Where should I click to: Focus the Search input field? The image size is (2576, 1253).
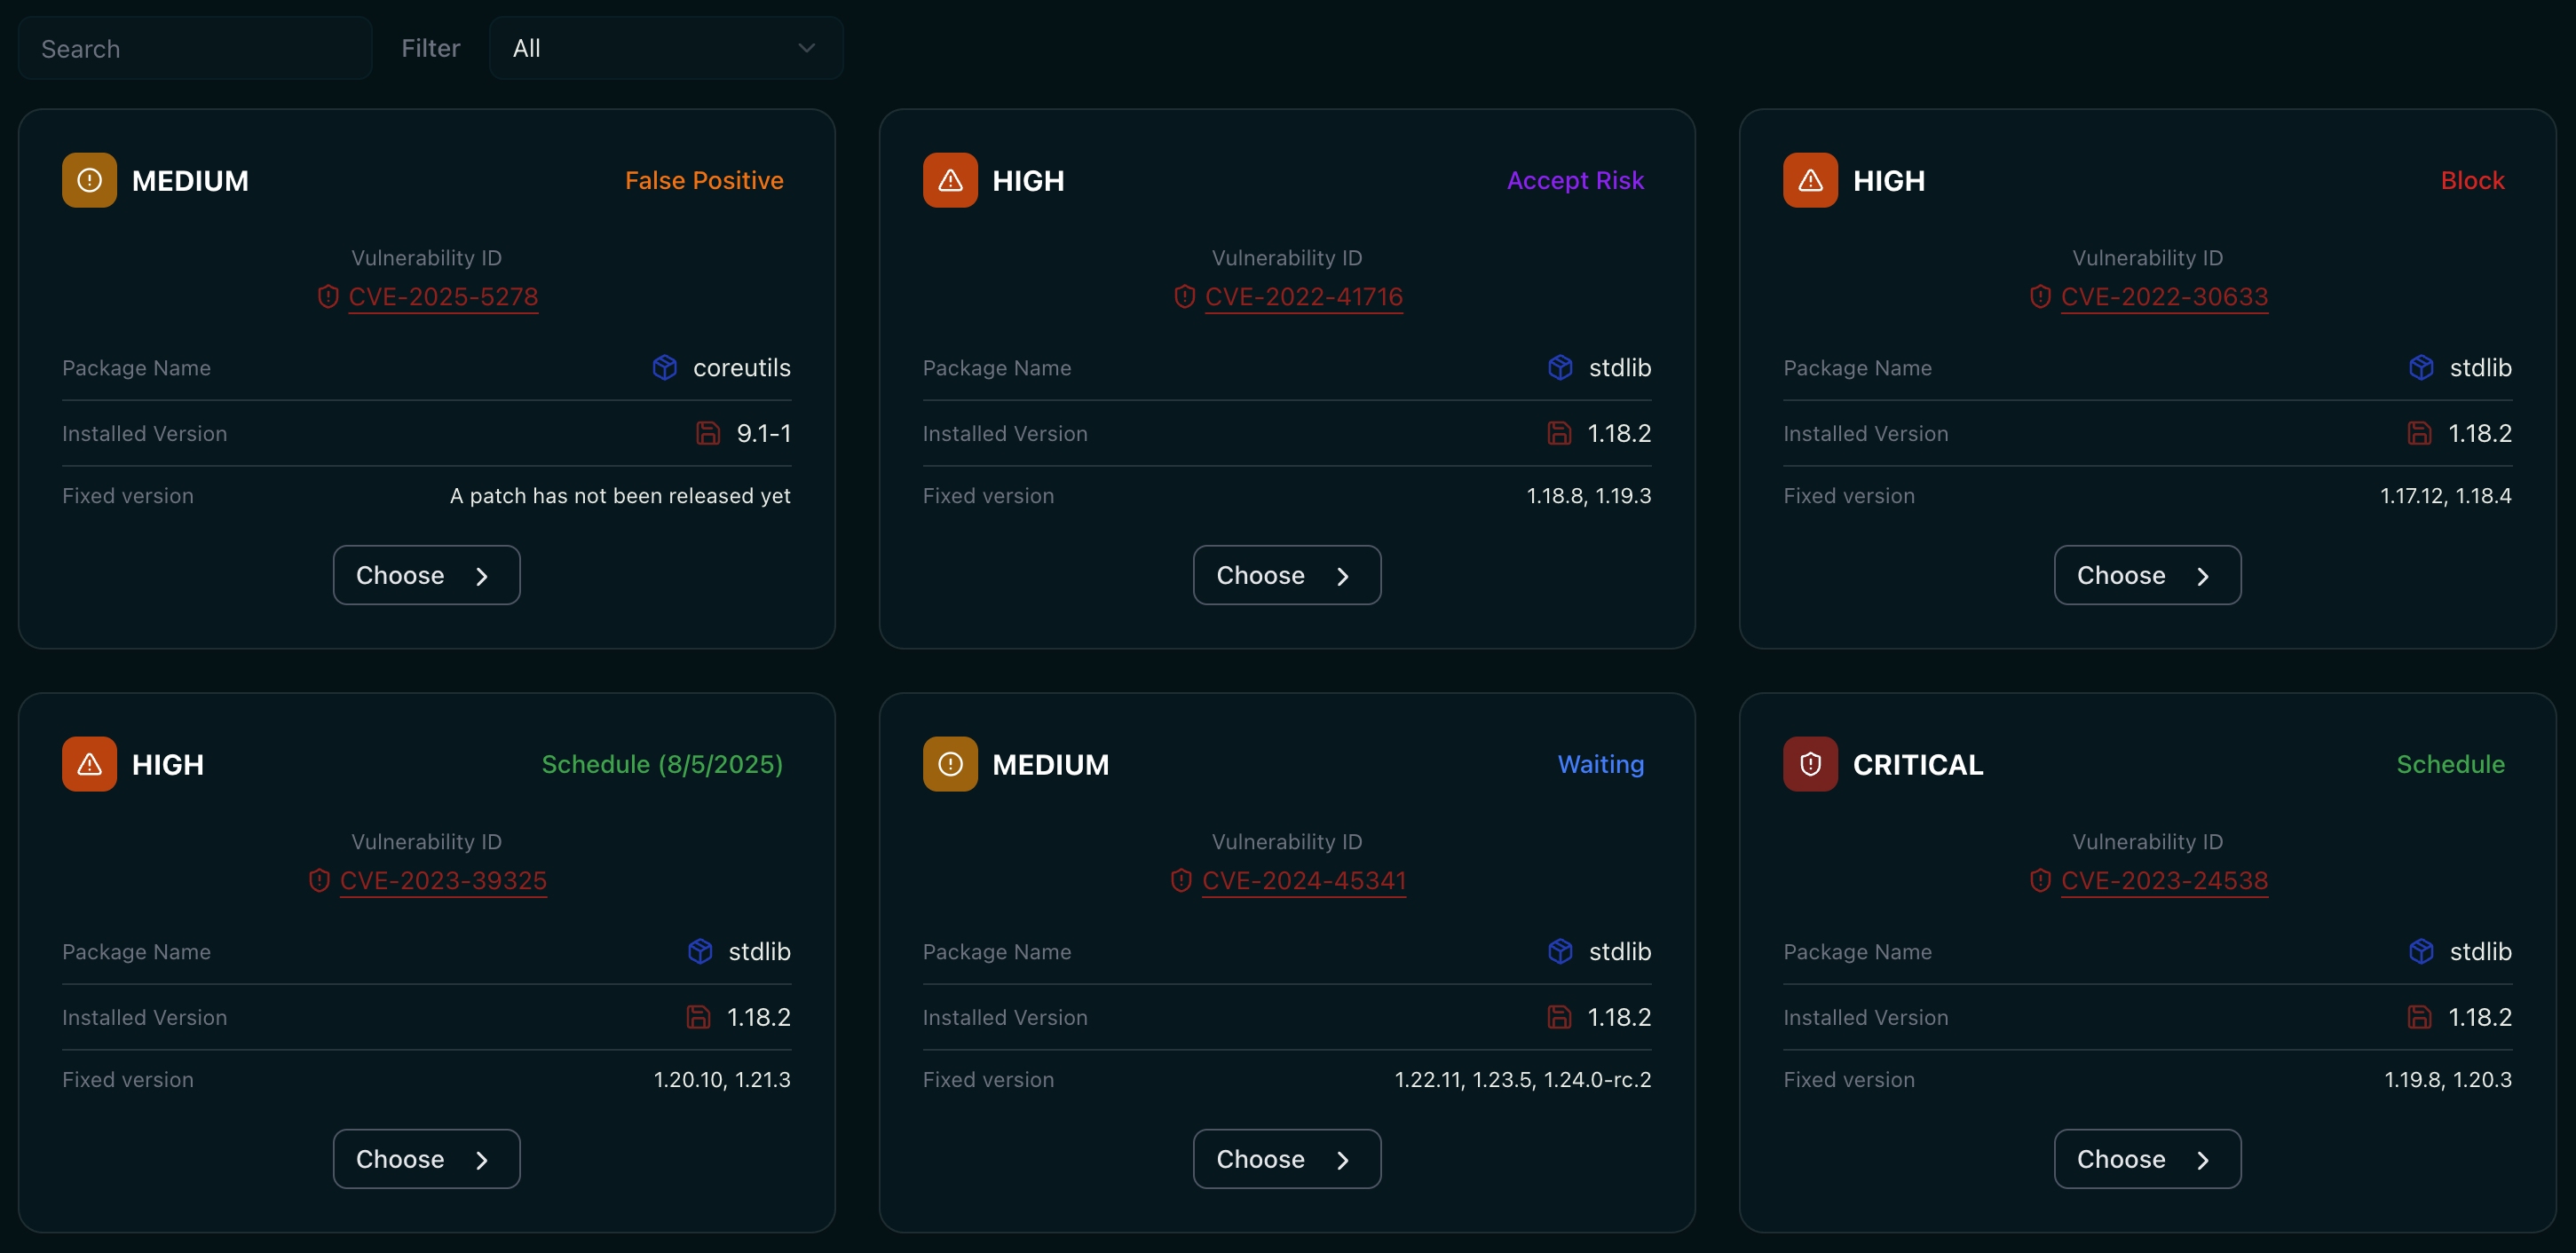click(x=195, y=48)
